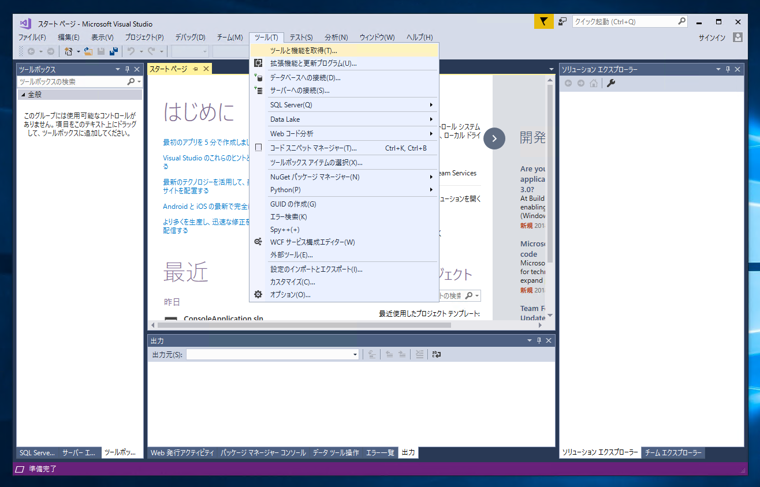Expand the SQL Server(Q) submenu
This screenshot has height=487, width=760.
(351, 105)
